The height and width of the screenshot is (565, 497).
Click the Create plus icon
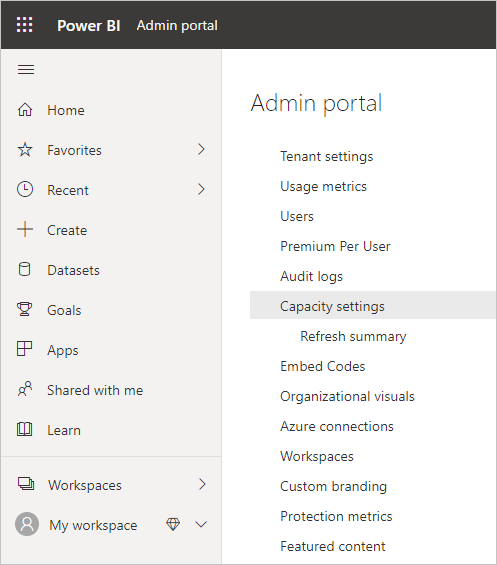[25, 230]
